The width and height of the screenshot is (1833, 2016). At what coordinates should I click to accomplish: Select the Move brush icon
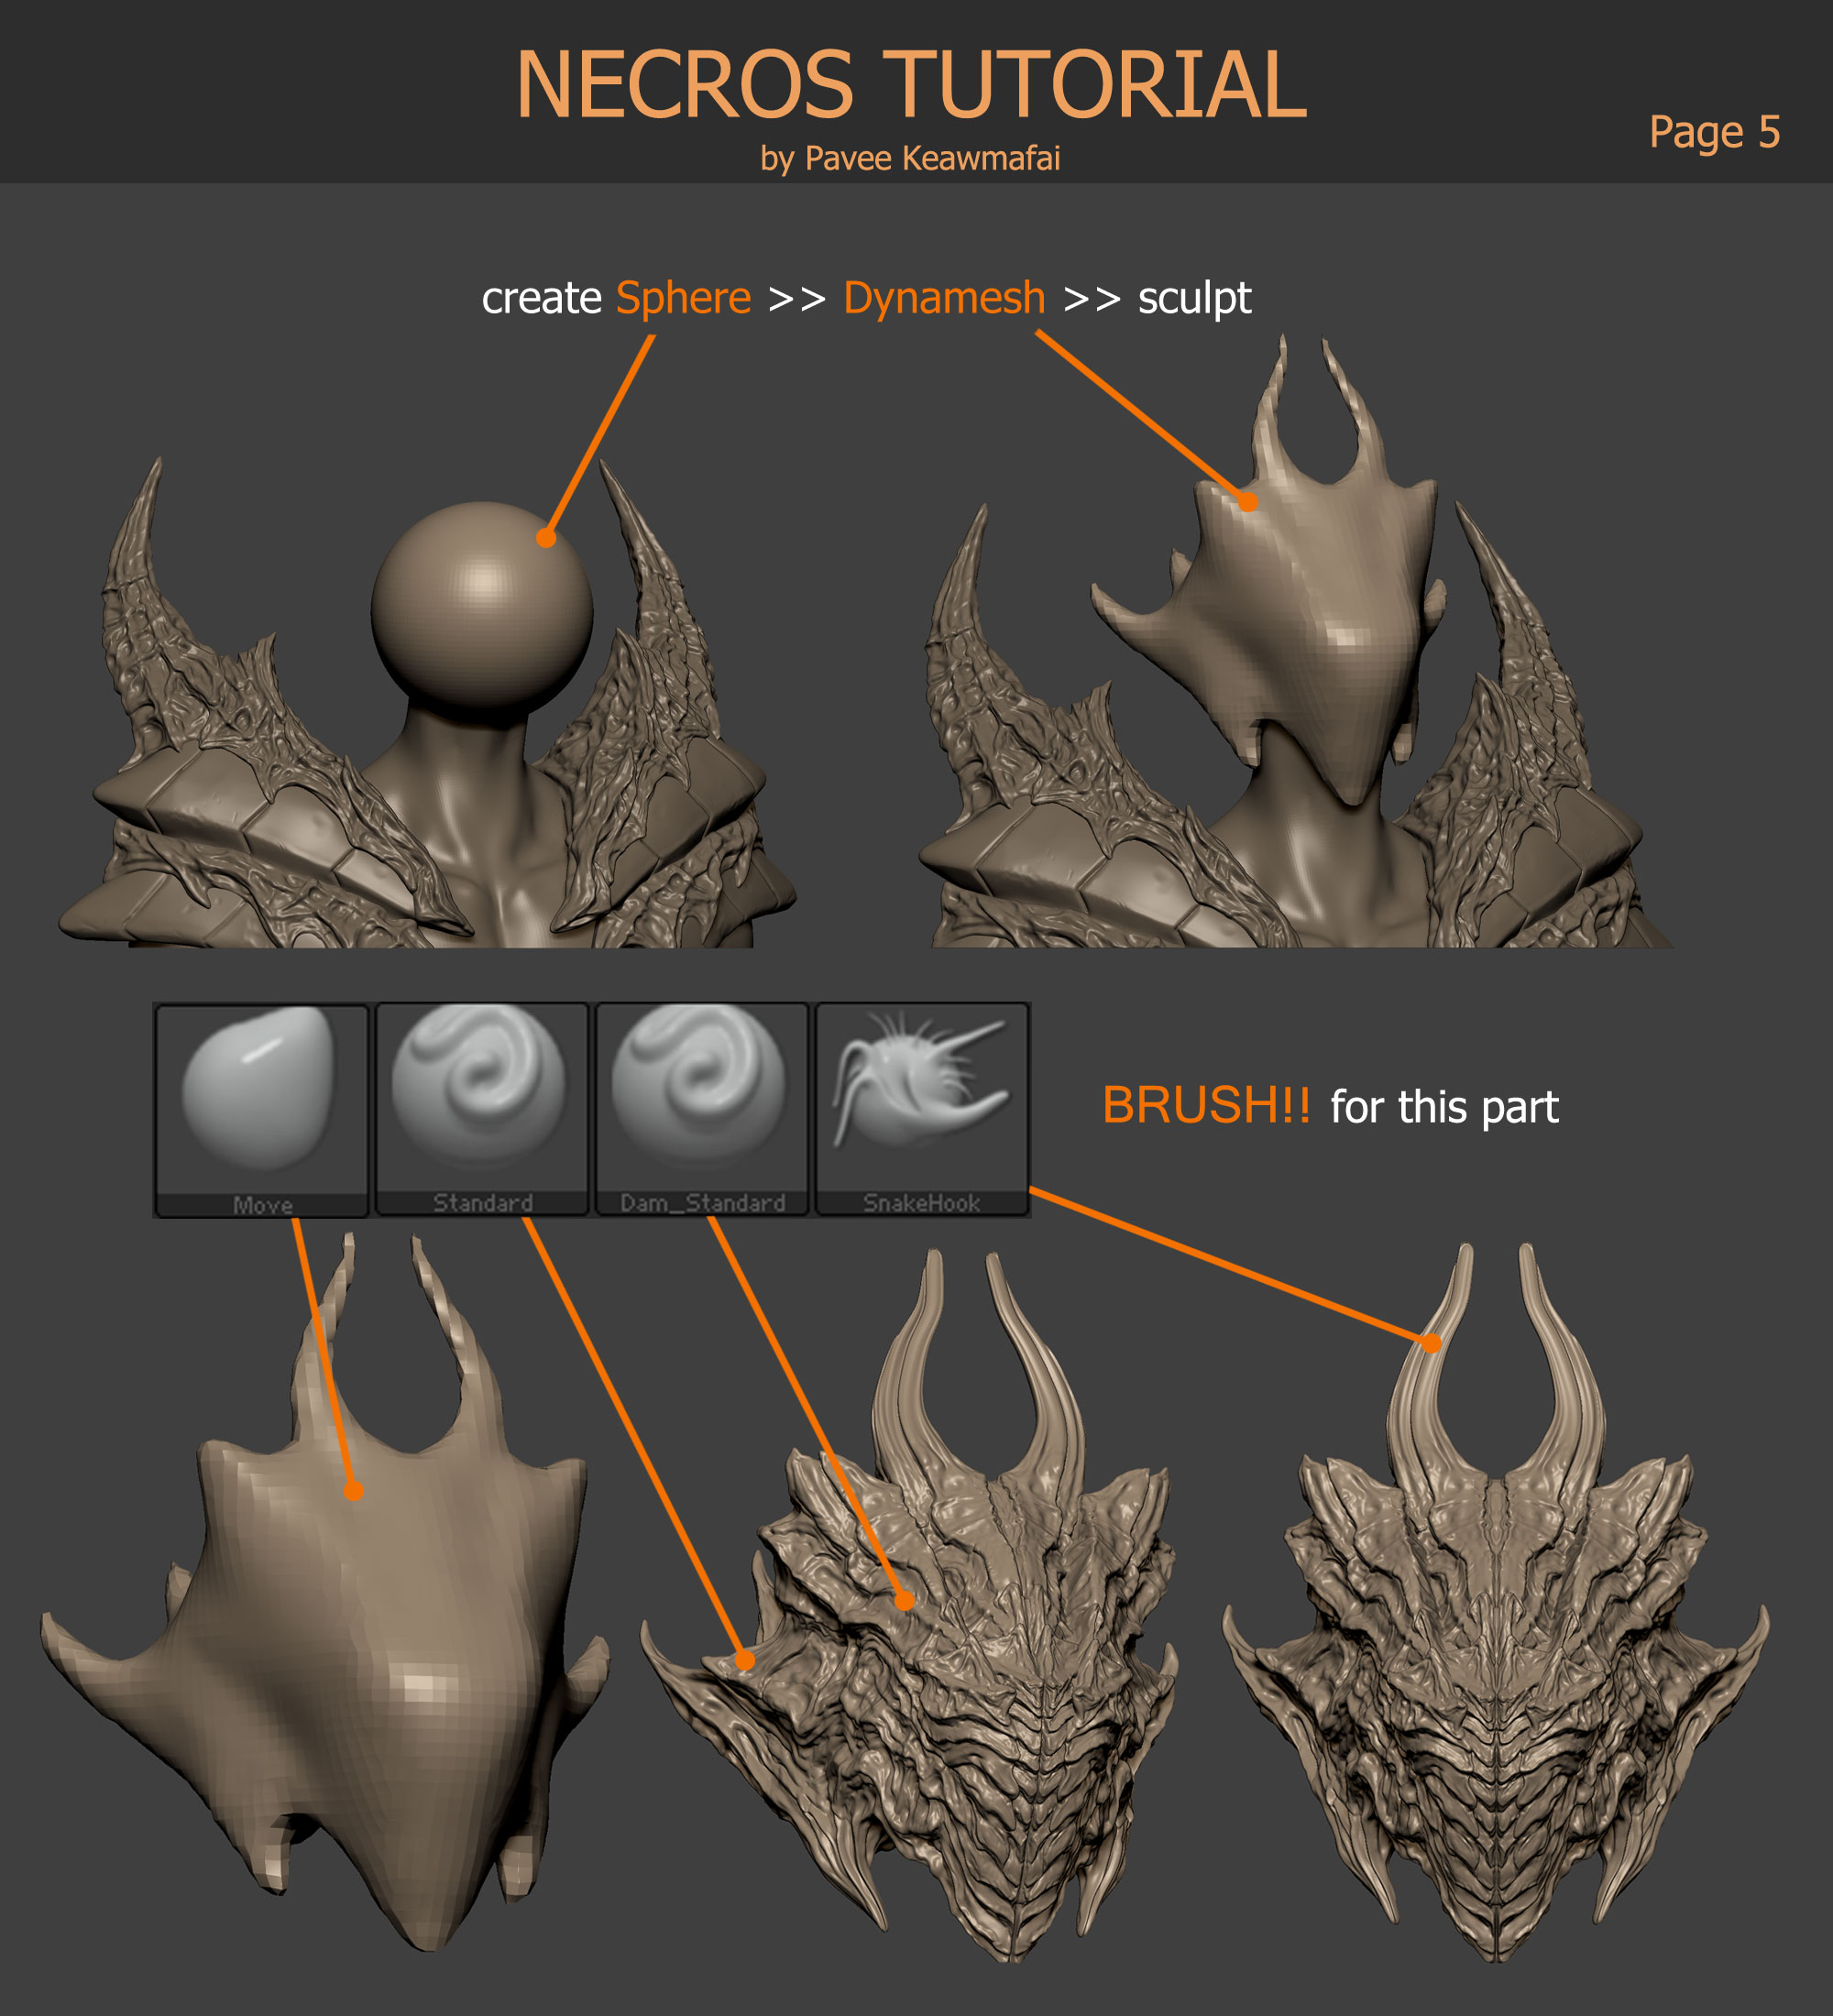click(262, 1110)
